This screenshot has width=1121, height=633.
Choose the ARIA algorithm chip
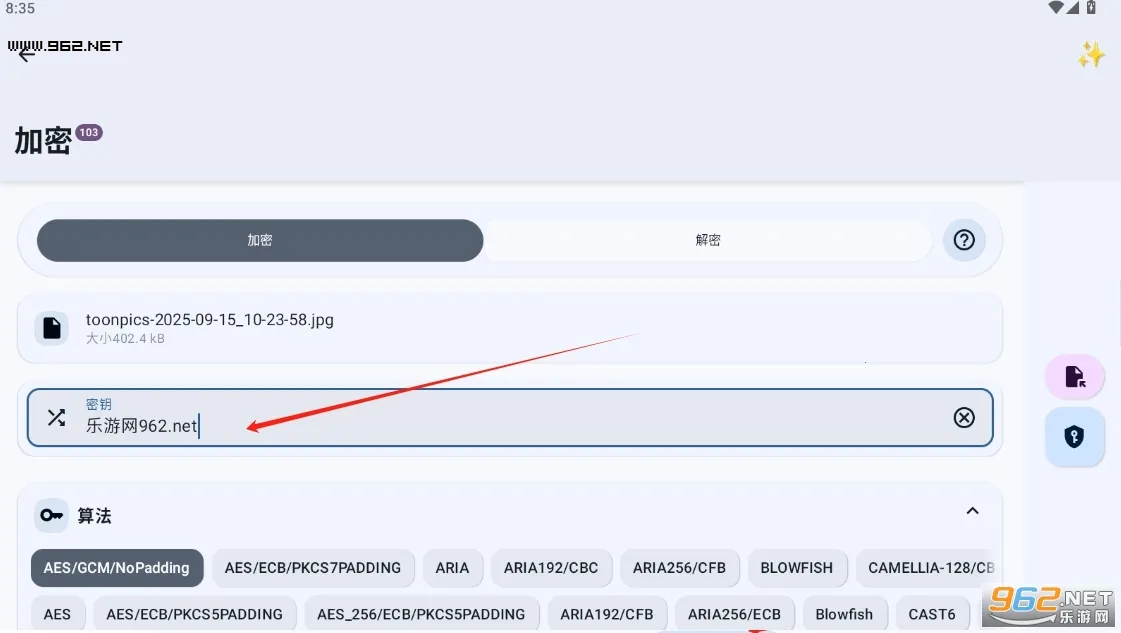tap(452, 568)
